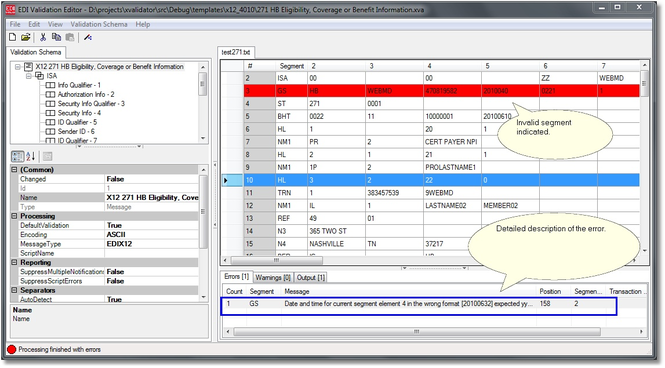
Task: Collapse the X12 271 HB root tree node
Action: (18, 67)
